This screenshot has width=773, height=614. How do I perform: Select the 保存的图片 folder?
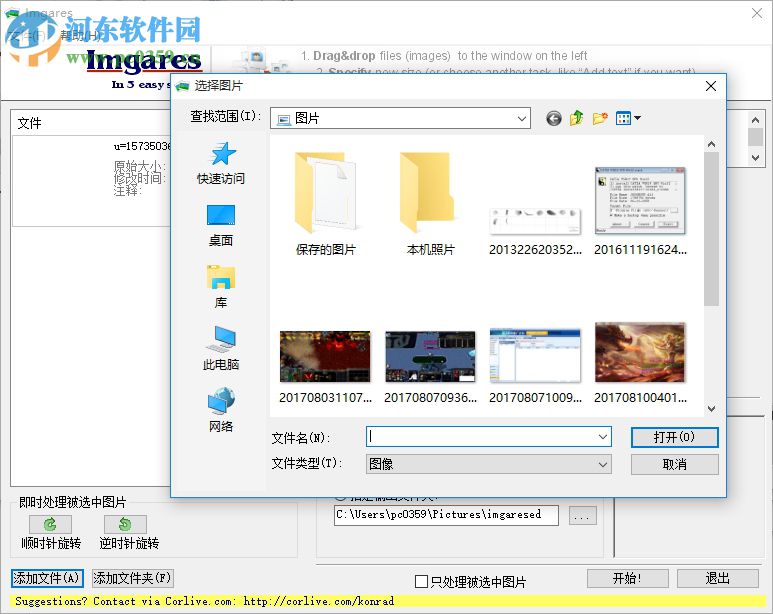(x=325, y=205)
